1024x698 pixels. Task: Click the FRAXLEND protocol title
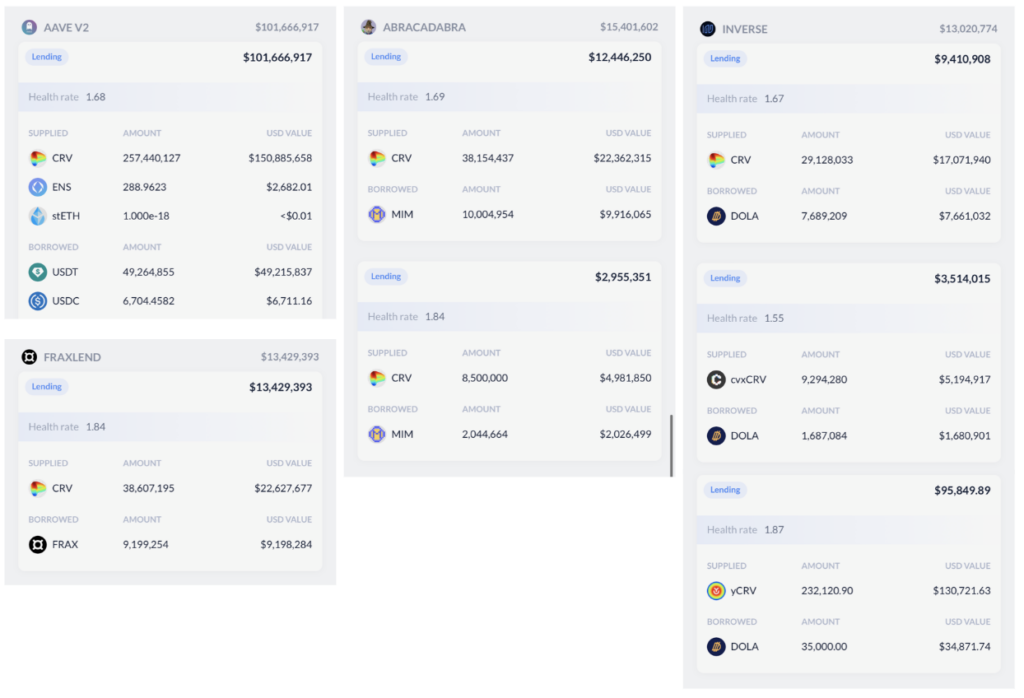[x=72, y=357]
